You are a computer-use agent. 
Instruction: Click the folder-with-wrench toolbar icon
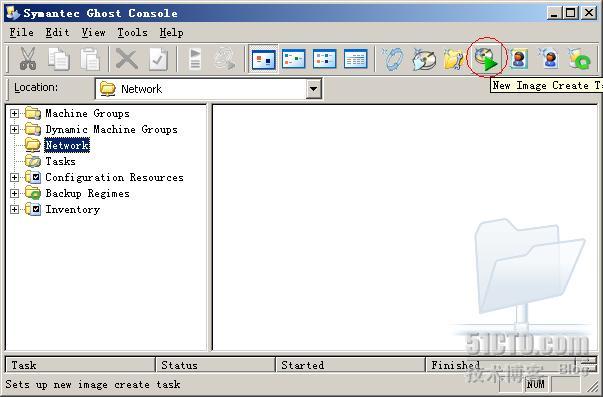pos(454,60)
